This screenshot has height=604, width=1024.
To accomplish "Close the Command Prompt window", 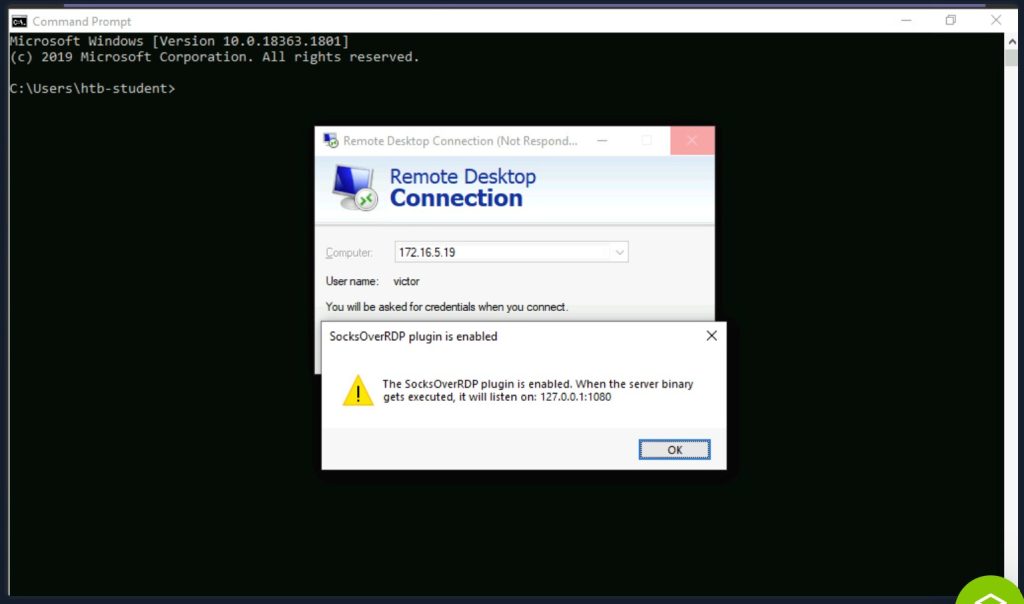I will pos(995,20).
